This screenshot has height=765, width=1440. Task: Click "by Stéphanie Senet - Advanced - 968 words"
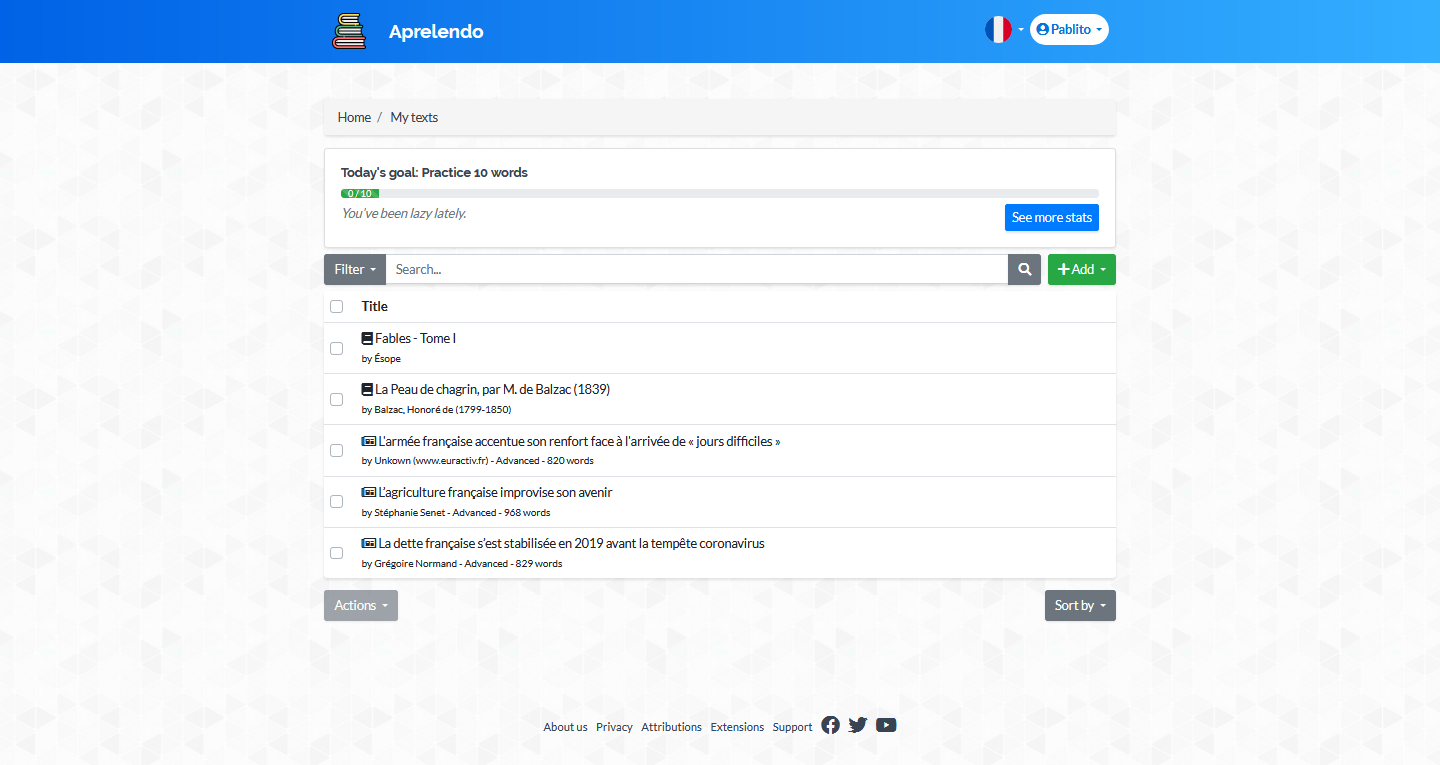click(x=456, y=512)
